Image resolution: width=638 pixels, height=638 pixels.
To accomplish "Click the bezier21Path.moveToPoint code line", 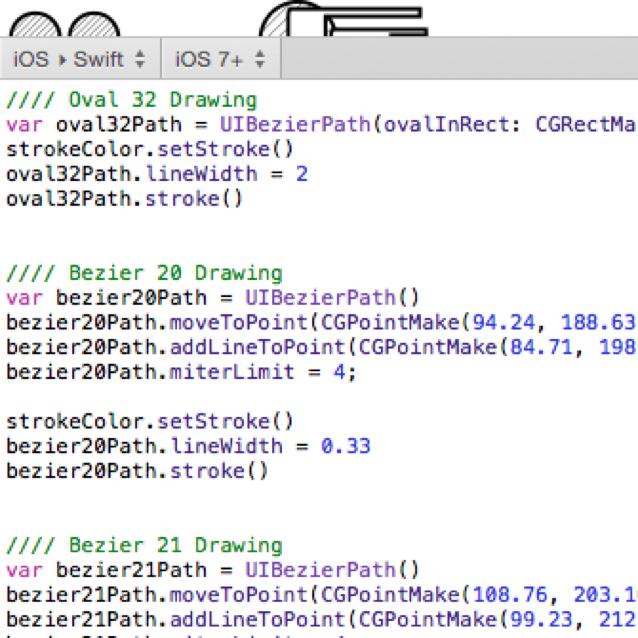I will 321,595.
